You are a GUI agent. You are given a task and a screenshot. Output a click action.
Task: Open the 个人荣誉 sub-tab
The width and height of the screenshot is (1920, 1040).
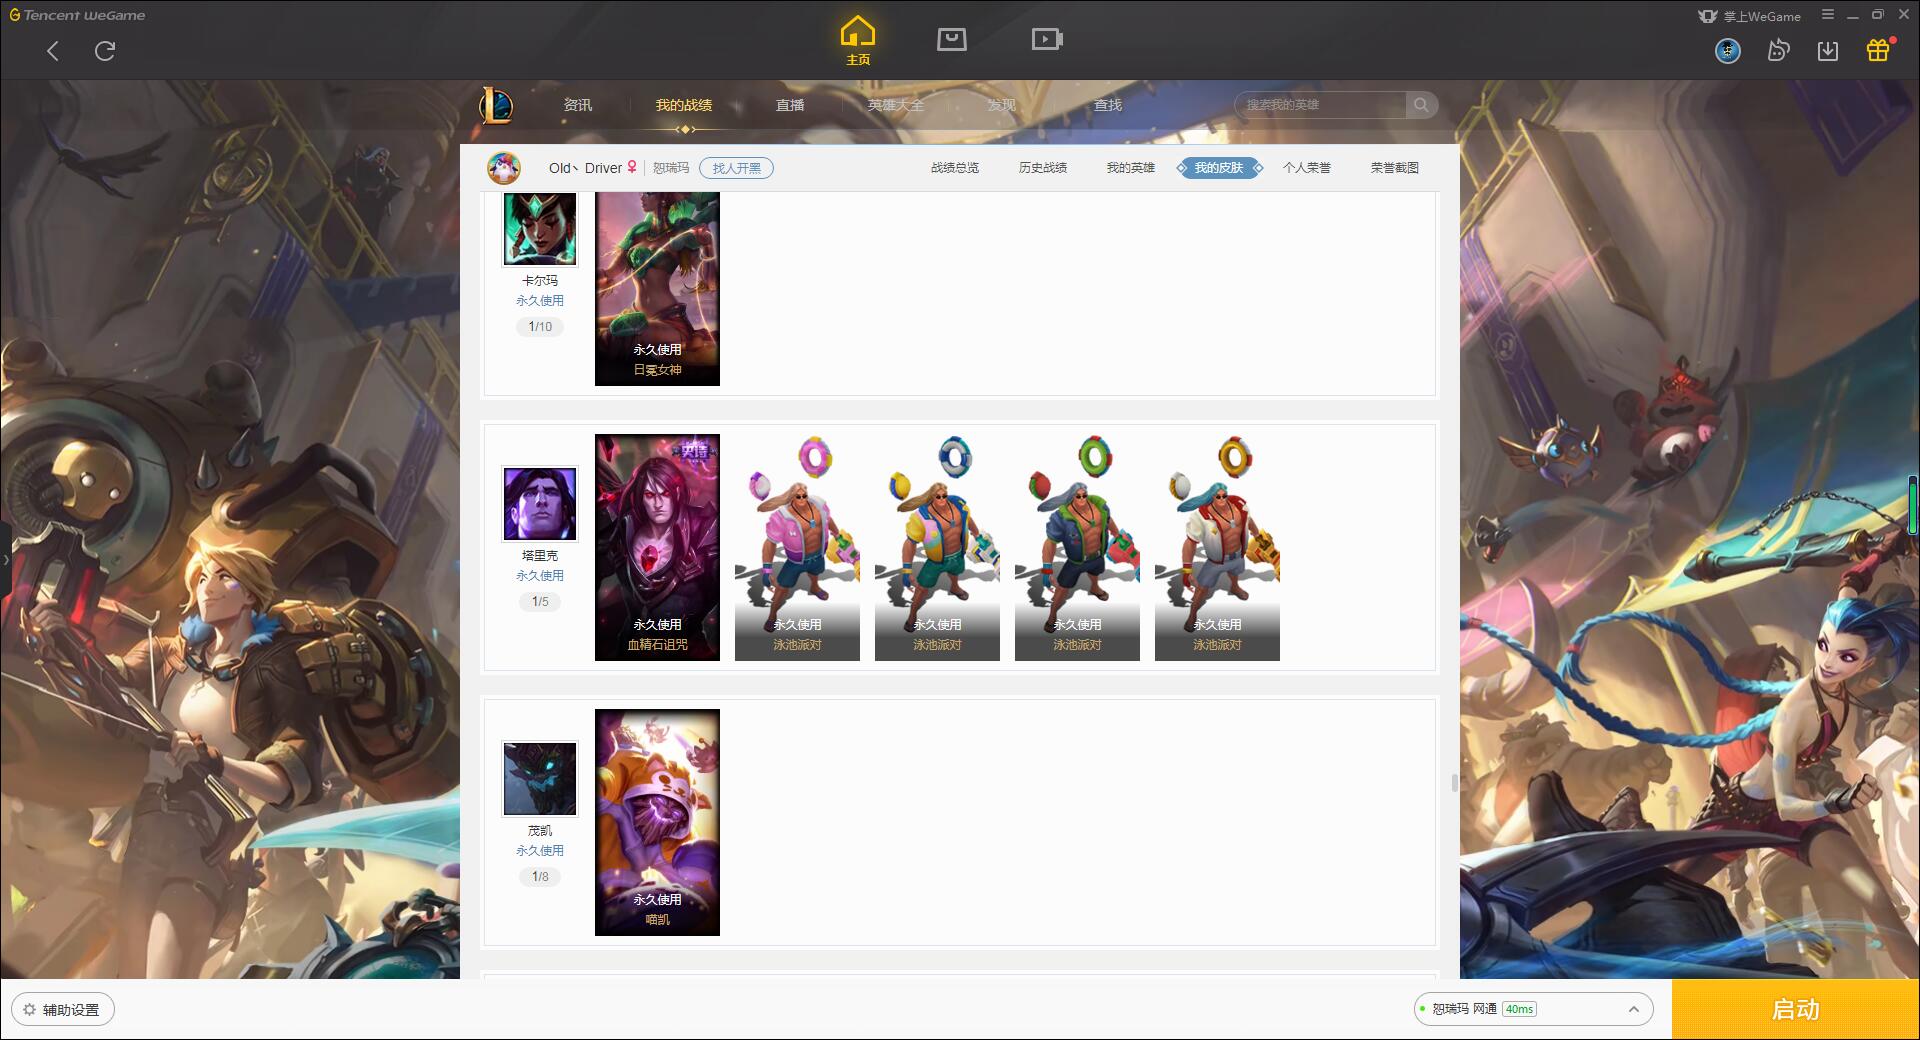(x=1307, y=168)
